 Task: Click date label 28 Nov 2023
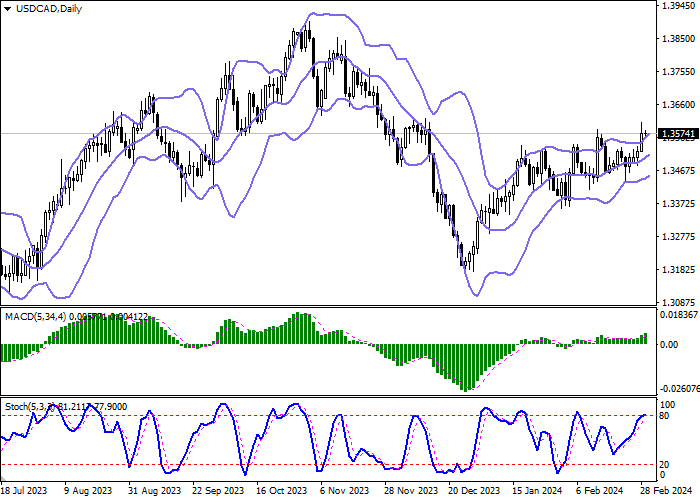pos(410,491)
